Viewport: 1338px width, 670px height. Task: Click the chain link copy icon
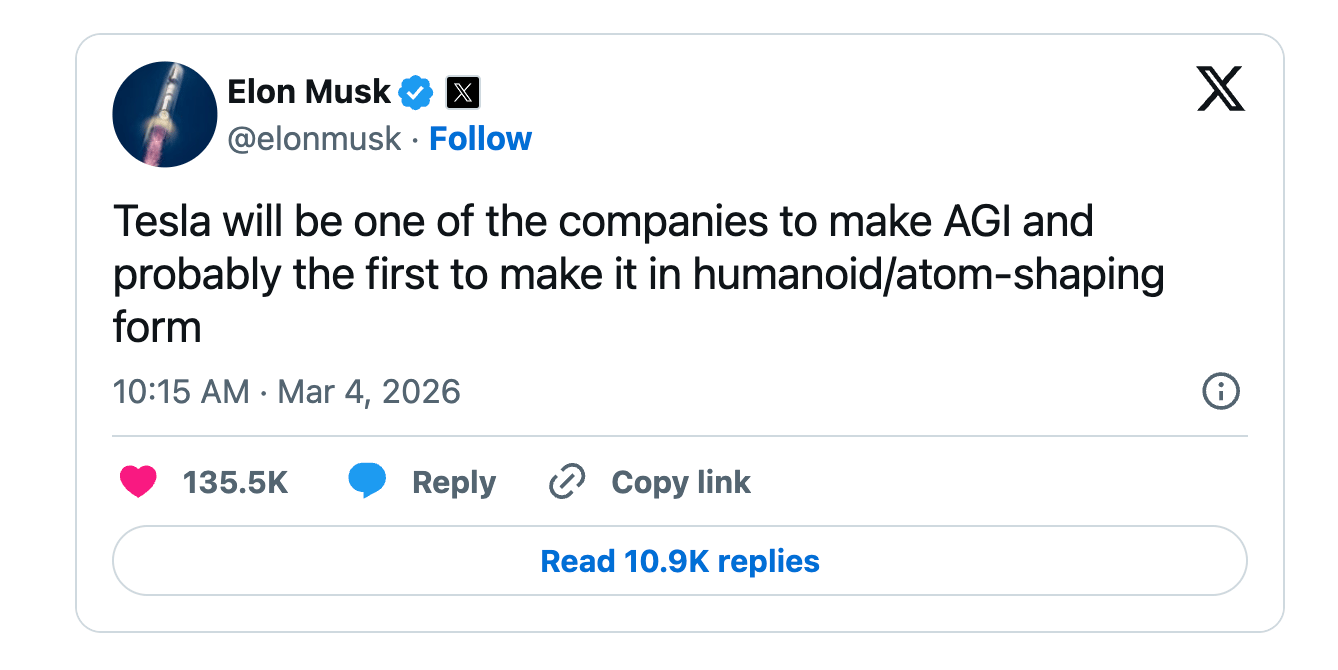(567, 482)
